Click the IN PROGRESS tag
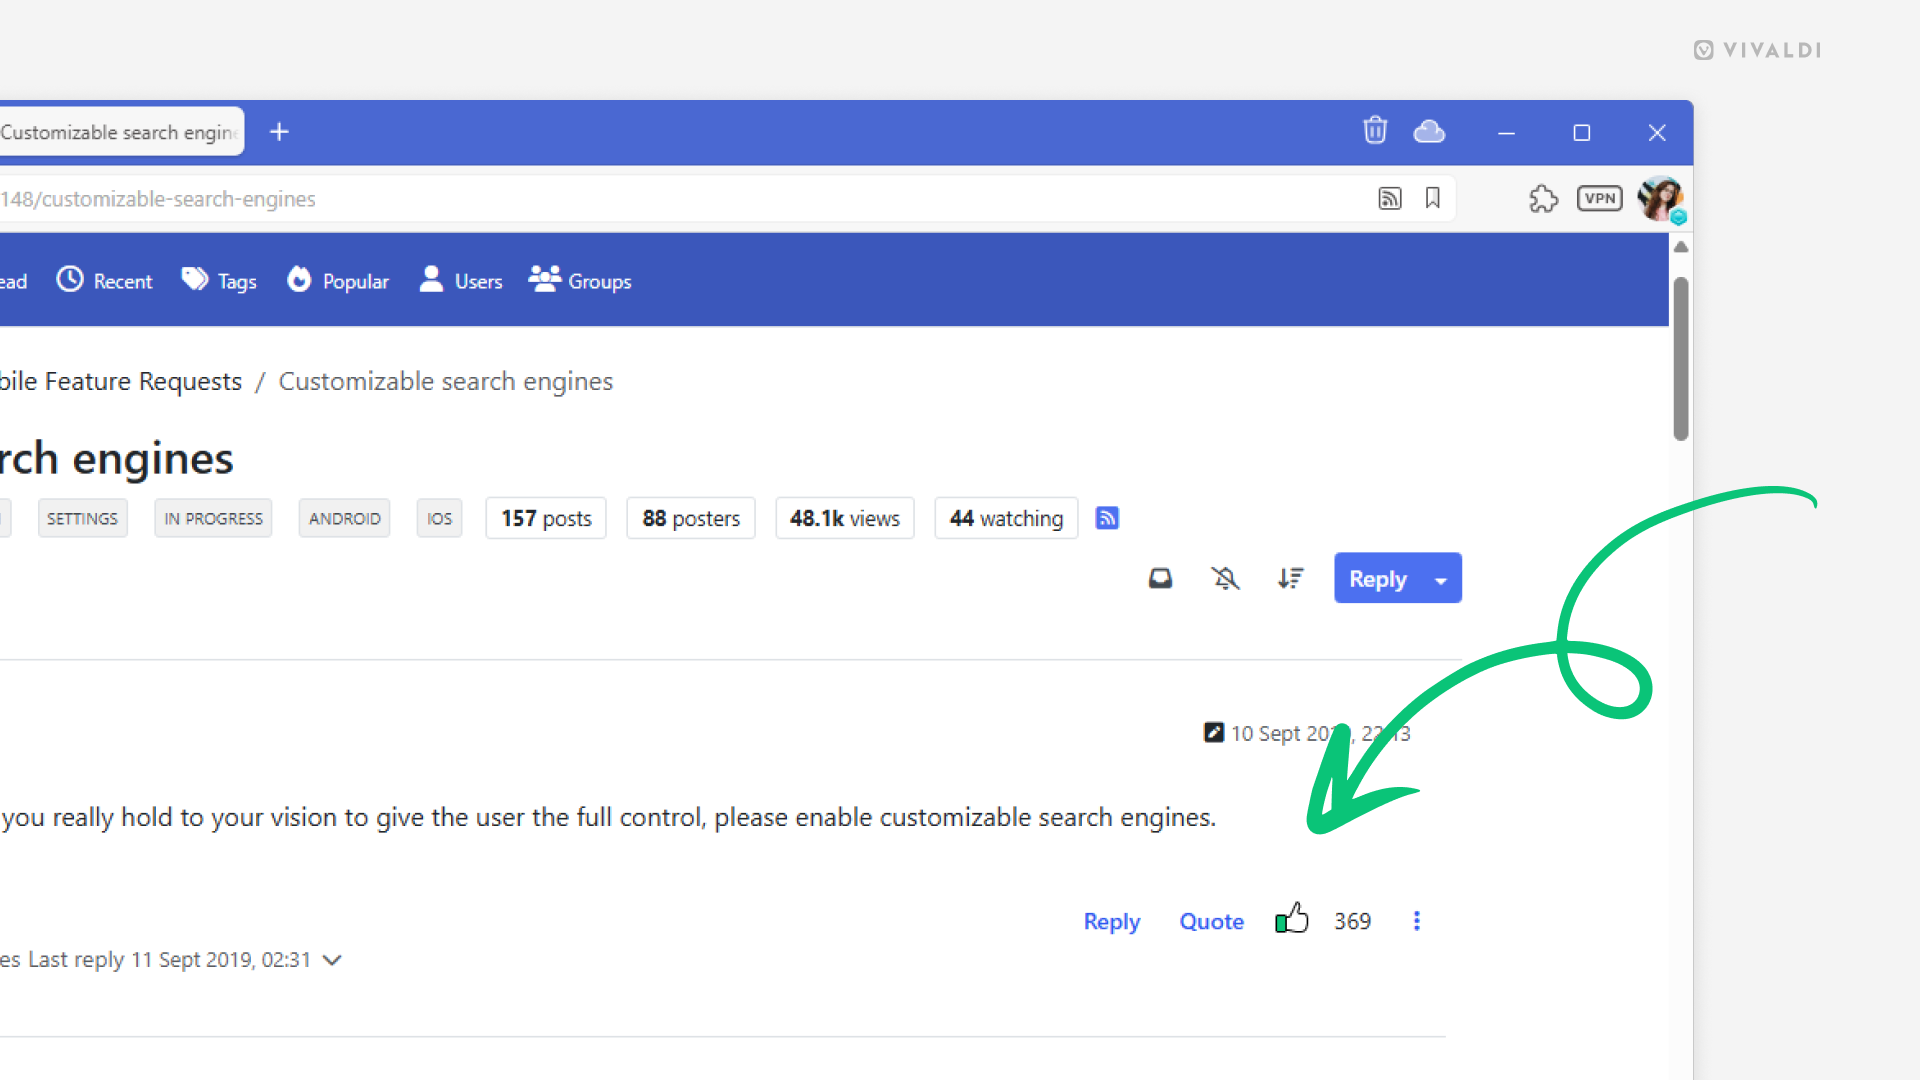 (213, 518)
